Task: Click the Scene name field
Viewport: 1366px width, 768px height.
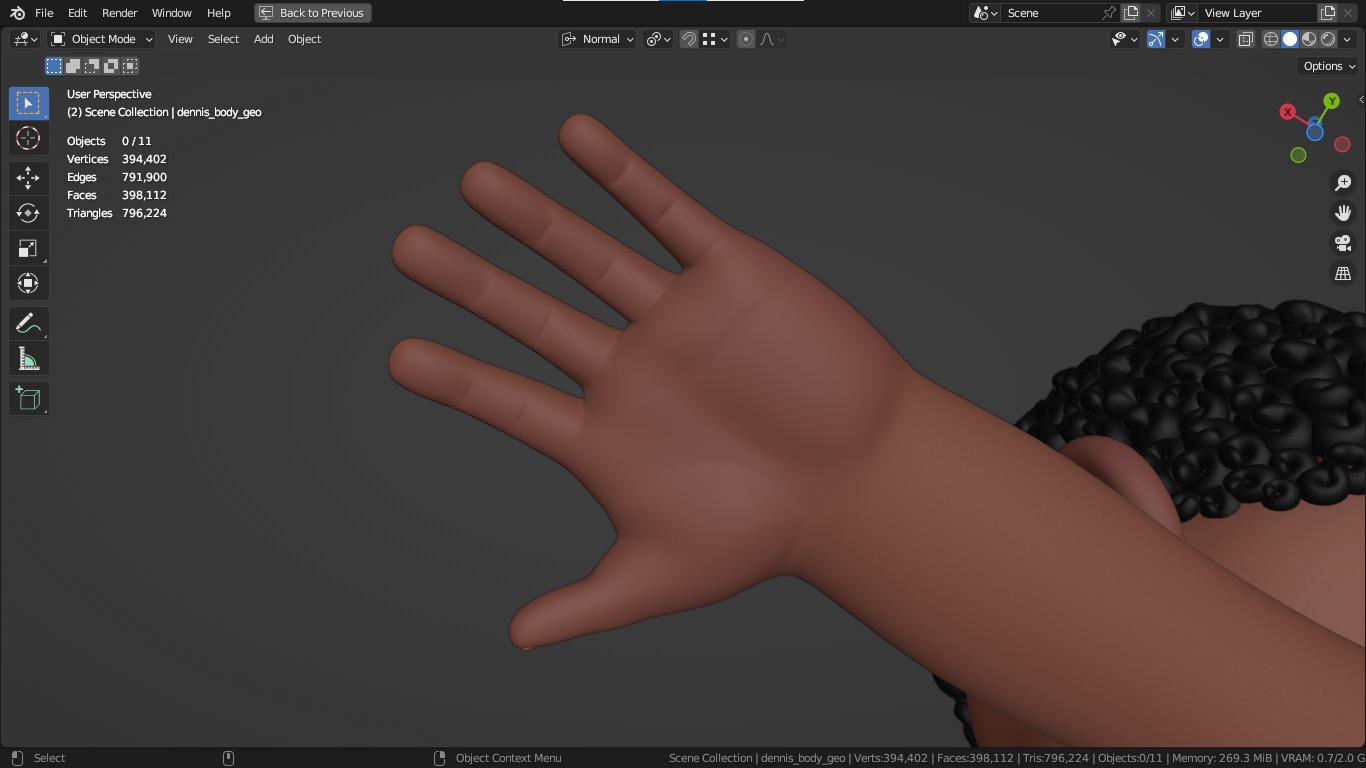Action: [1050, 13]
